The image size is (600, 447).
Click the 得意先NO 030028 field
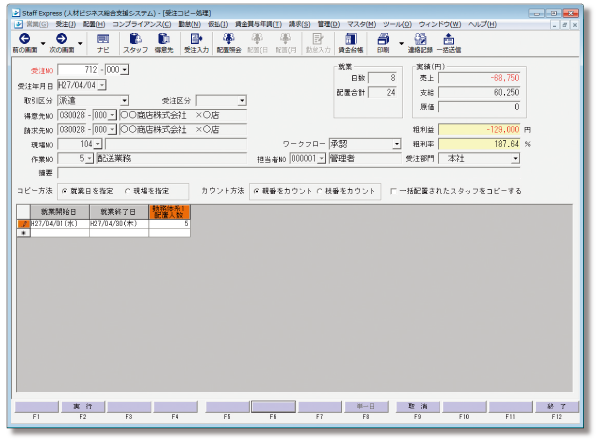(72, 115)
